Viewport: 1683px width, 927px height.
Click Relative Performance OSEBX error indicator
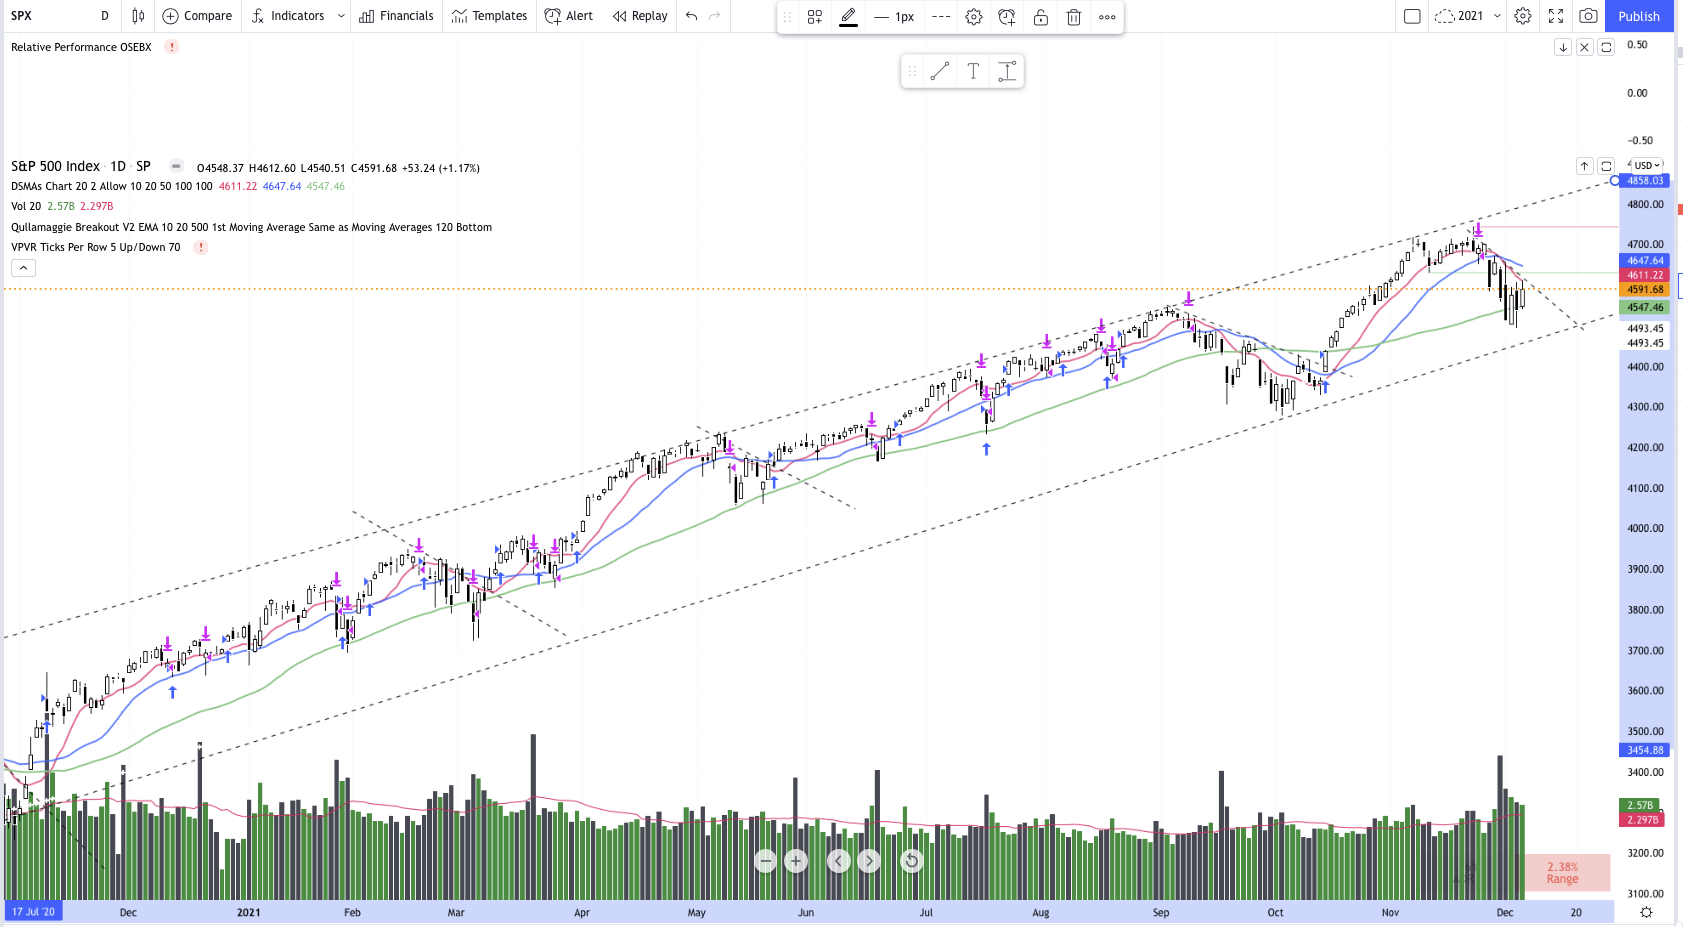click(x=172, y=47)
